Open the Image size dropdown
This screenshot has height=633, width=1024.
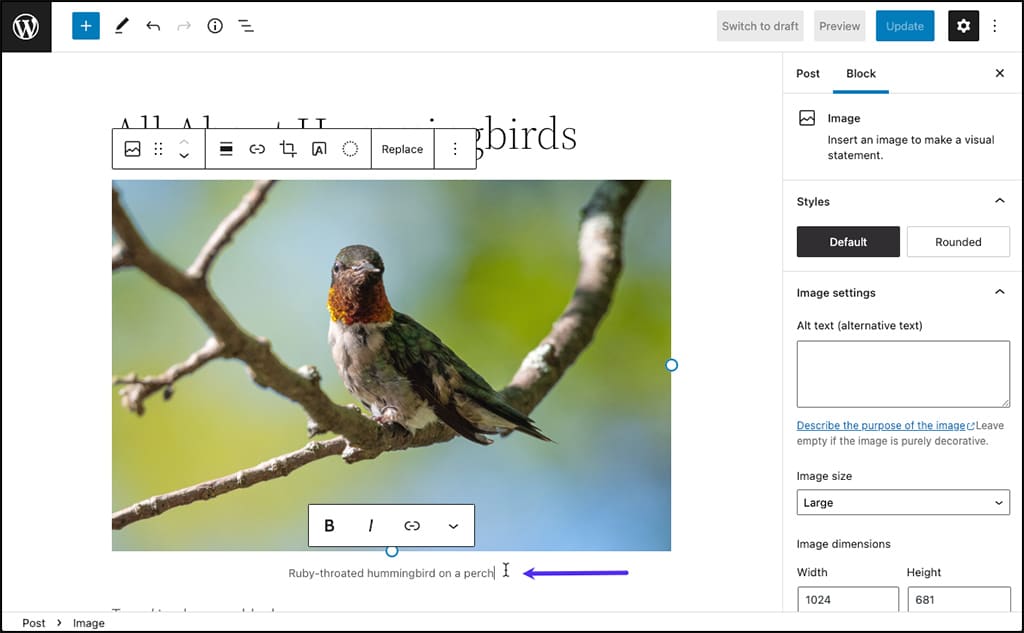click(901, 502)
